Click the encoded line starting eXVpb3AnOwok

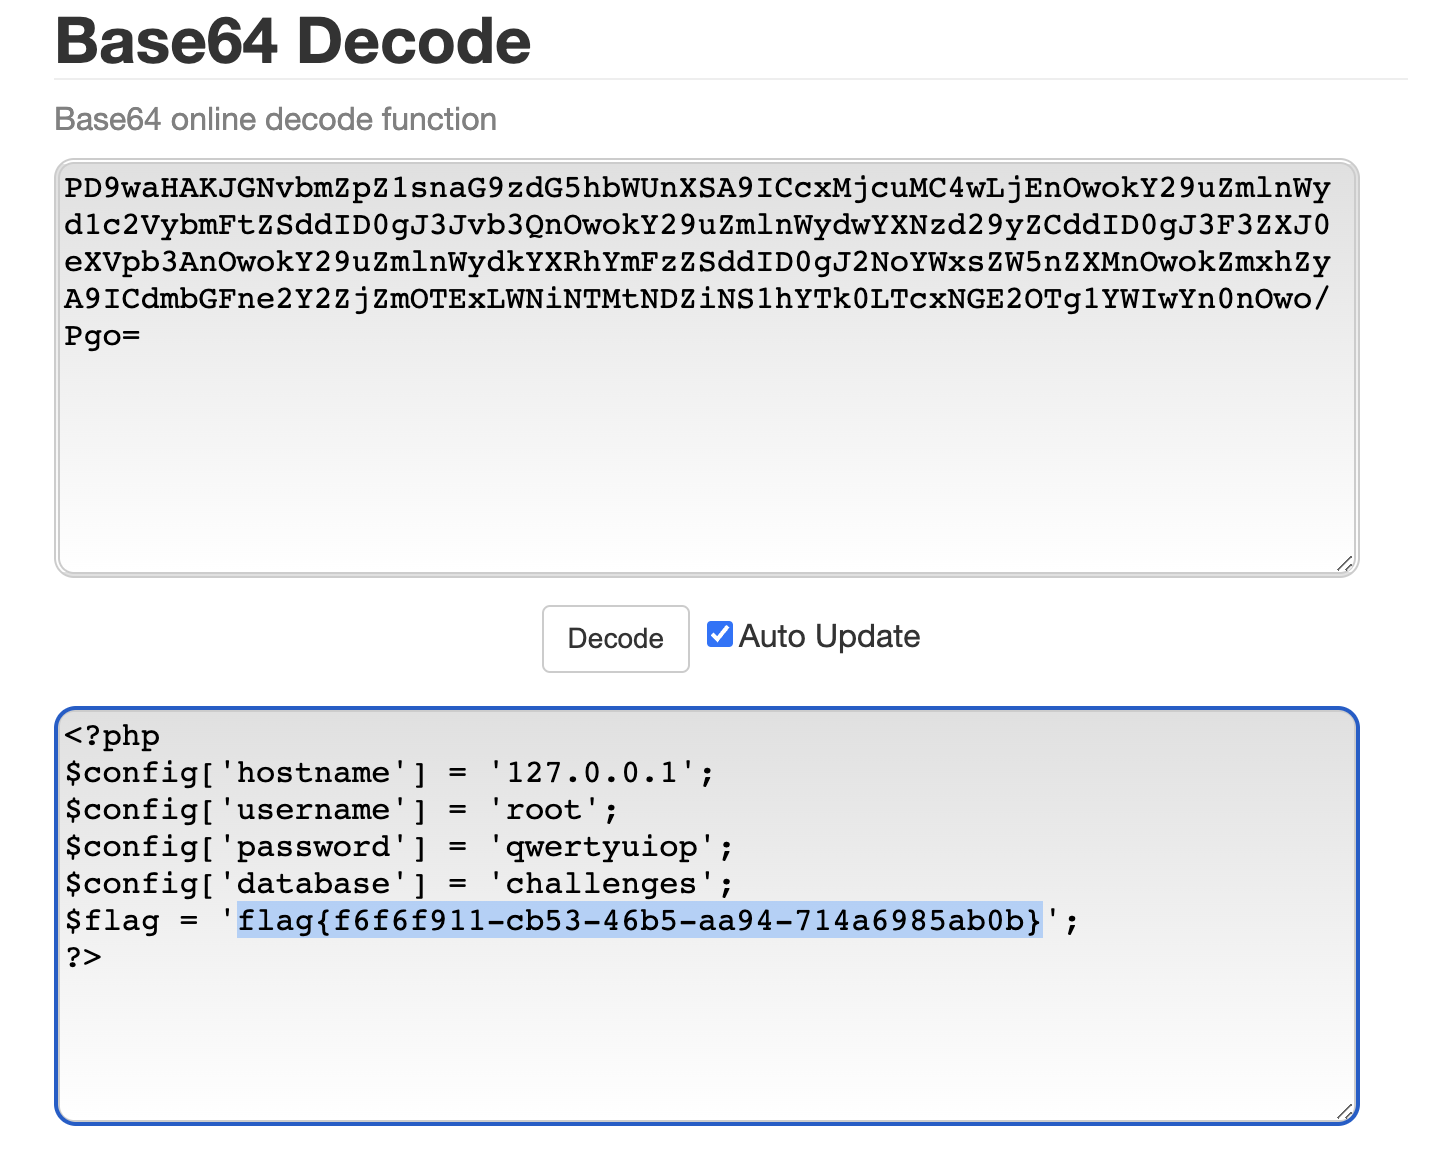pos(698,262)
